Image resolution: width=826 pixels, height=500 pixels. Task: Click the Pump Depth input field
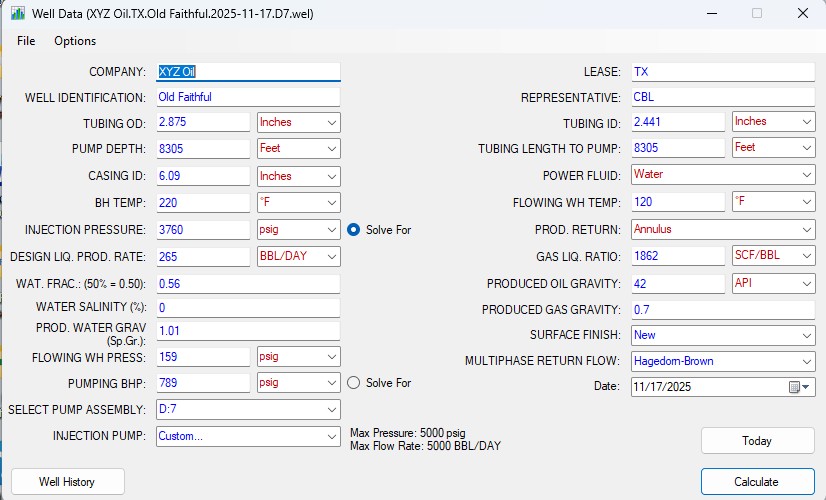(203, 148)
